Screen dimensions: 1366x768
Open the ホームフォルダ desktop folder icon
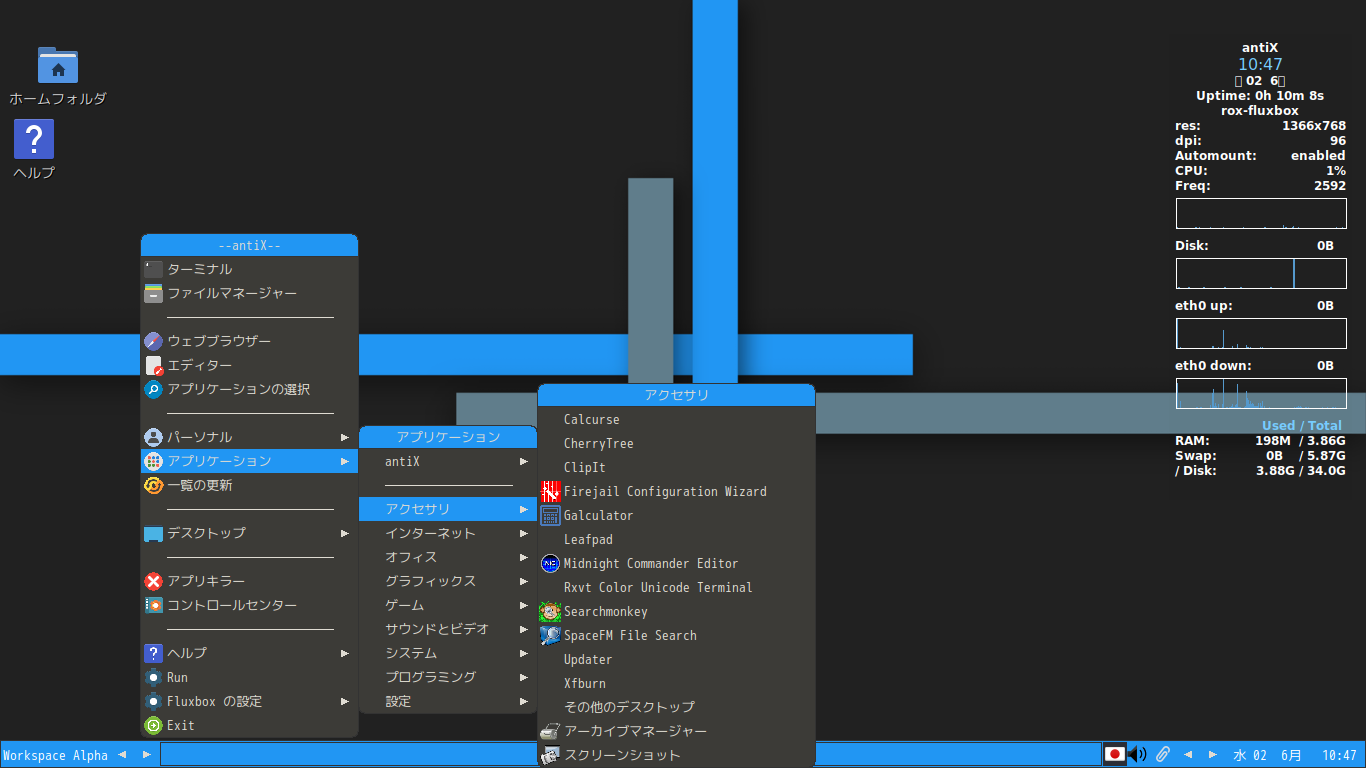[58, 65]
